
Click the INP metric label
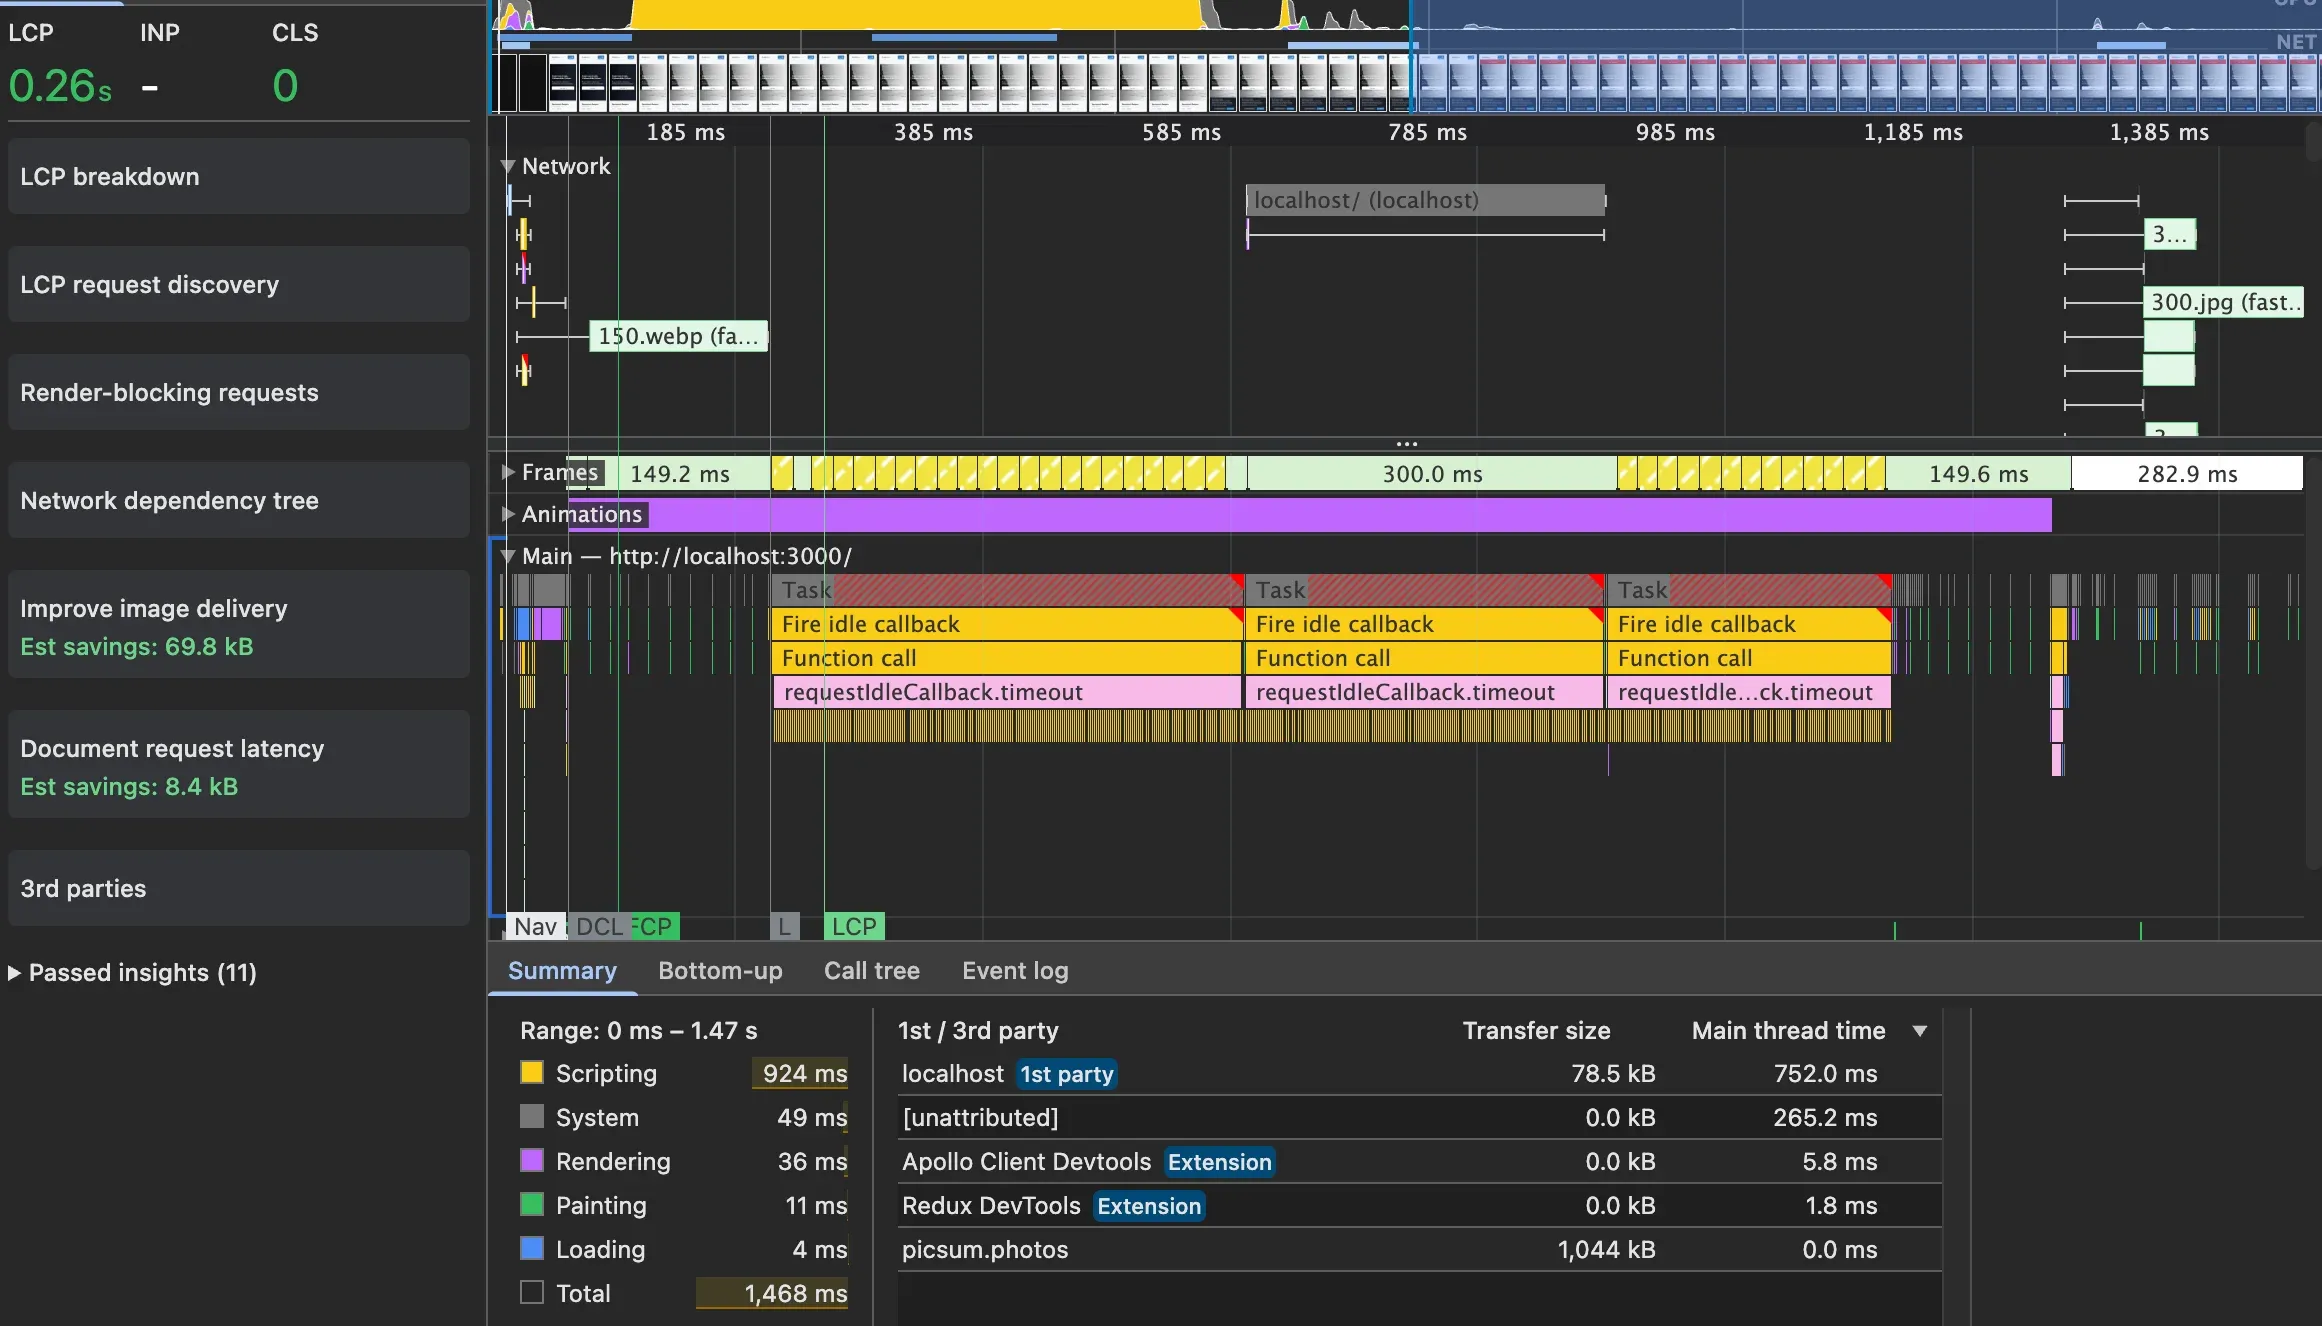160,33
